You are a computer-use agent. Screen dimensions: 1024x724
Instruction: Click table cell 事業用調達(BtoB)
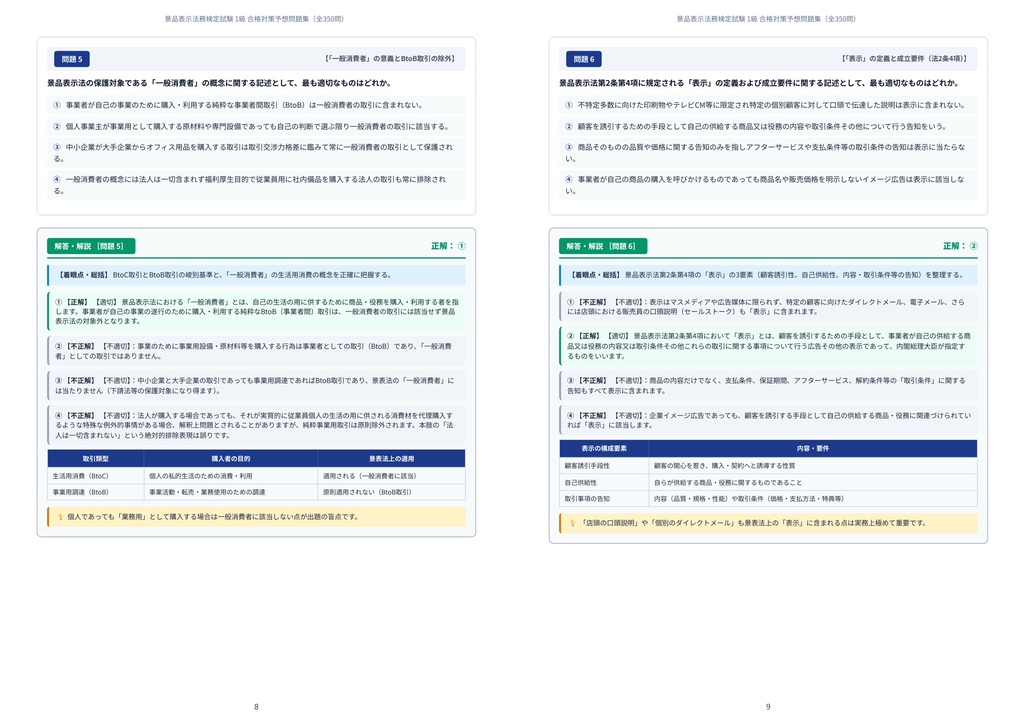pos(95,492)
